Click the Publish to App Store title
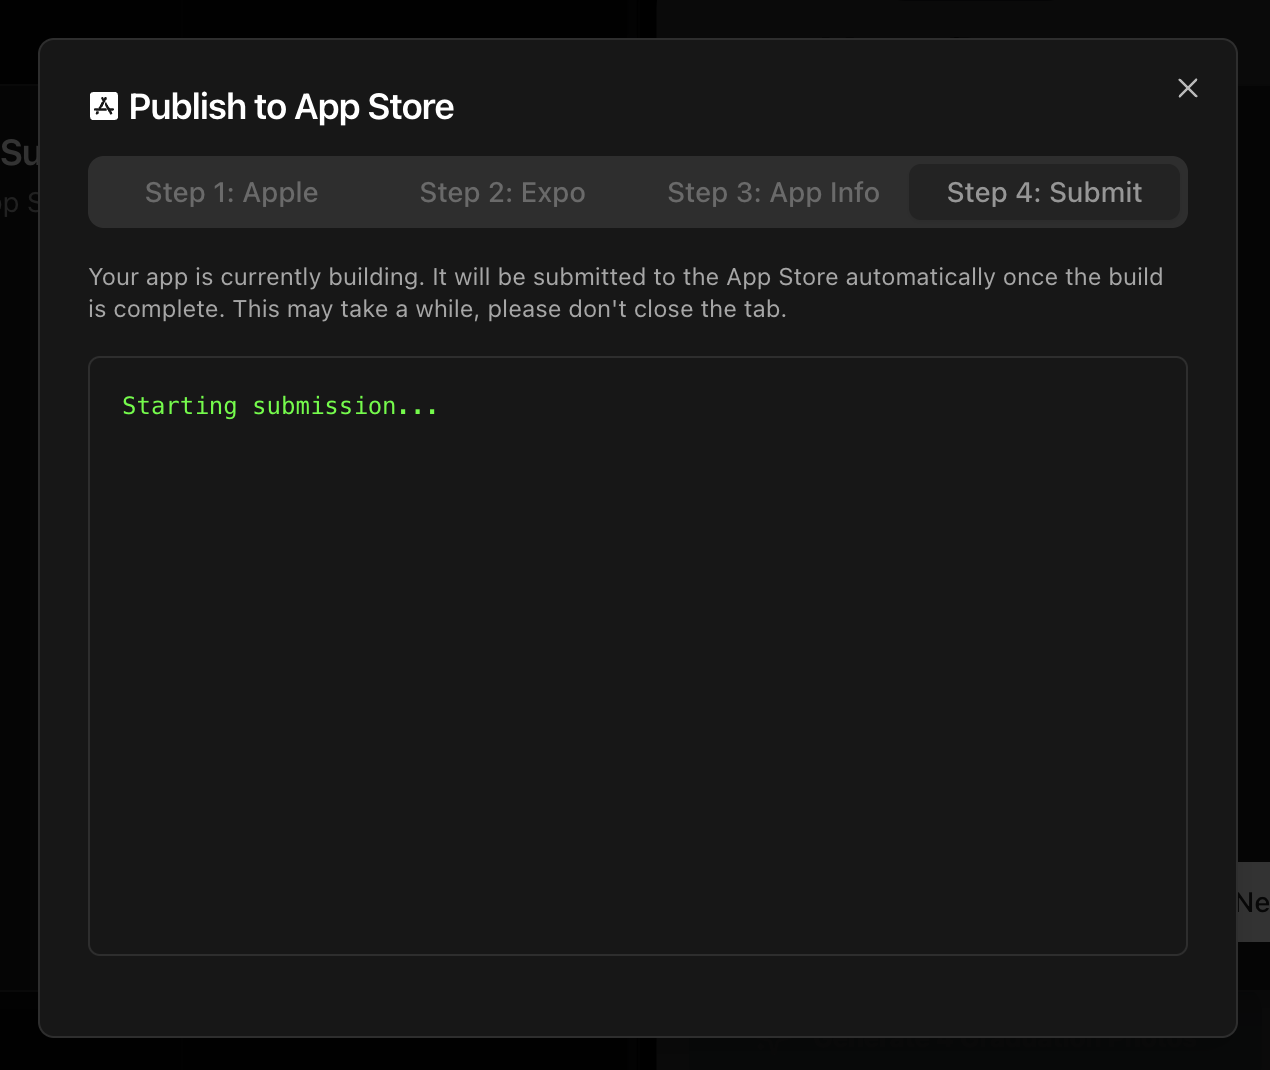1270x1070 pixels. tap(291, 106)
